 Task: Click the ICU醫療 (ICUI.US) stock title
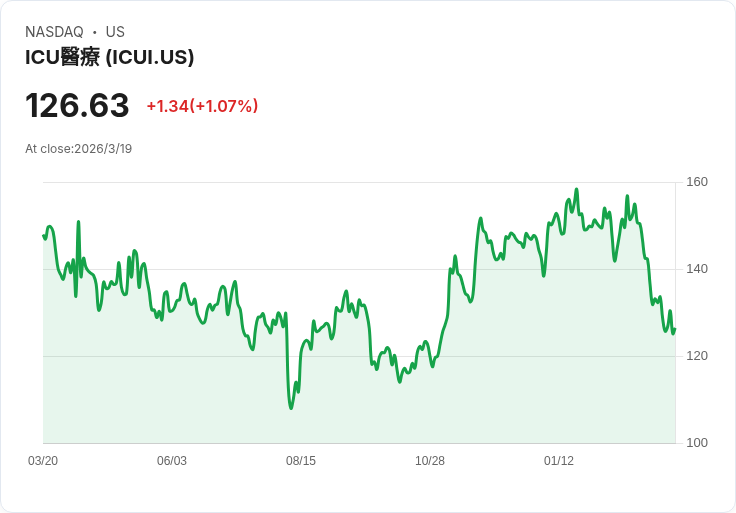[109, 57]
